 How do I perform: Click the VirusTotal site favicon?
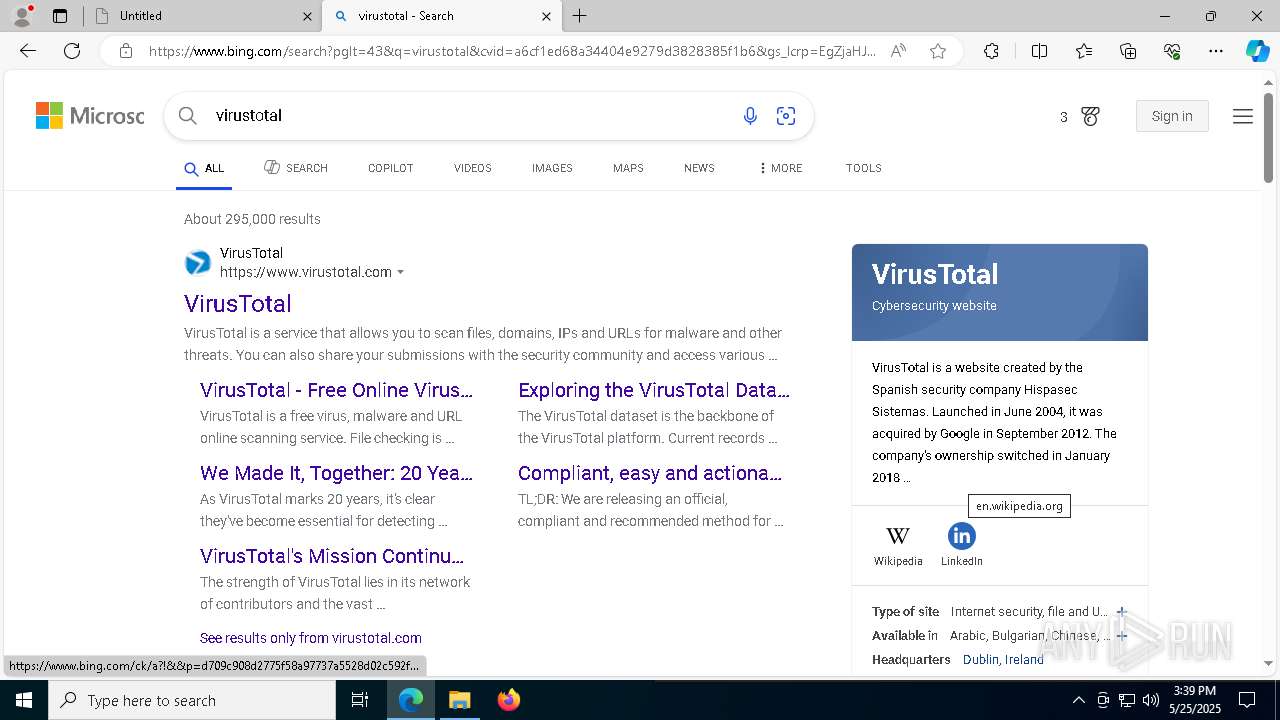tap(198, 263)
